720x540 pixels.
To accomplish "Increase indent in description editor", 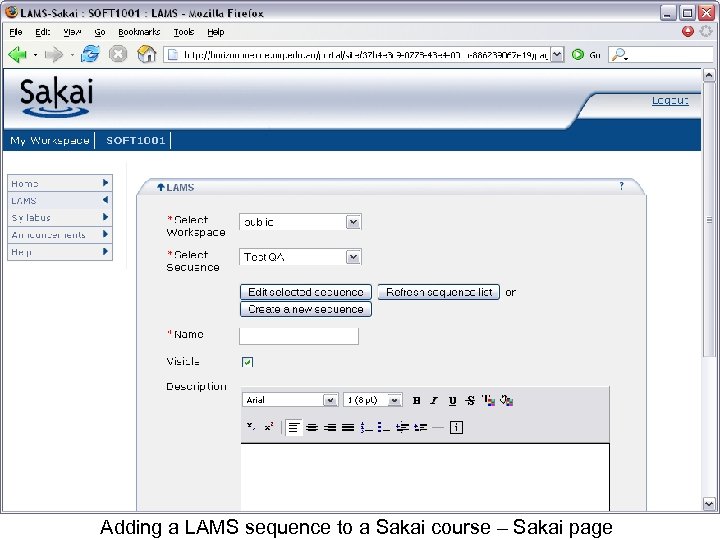I will point(420,428).
